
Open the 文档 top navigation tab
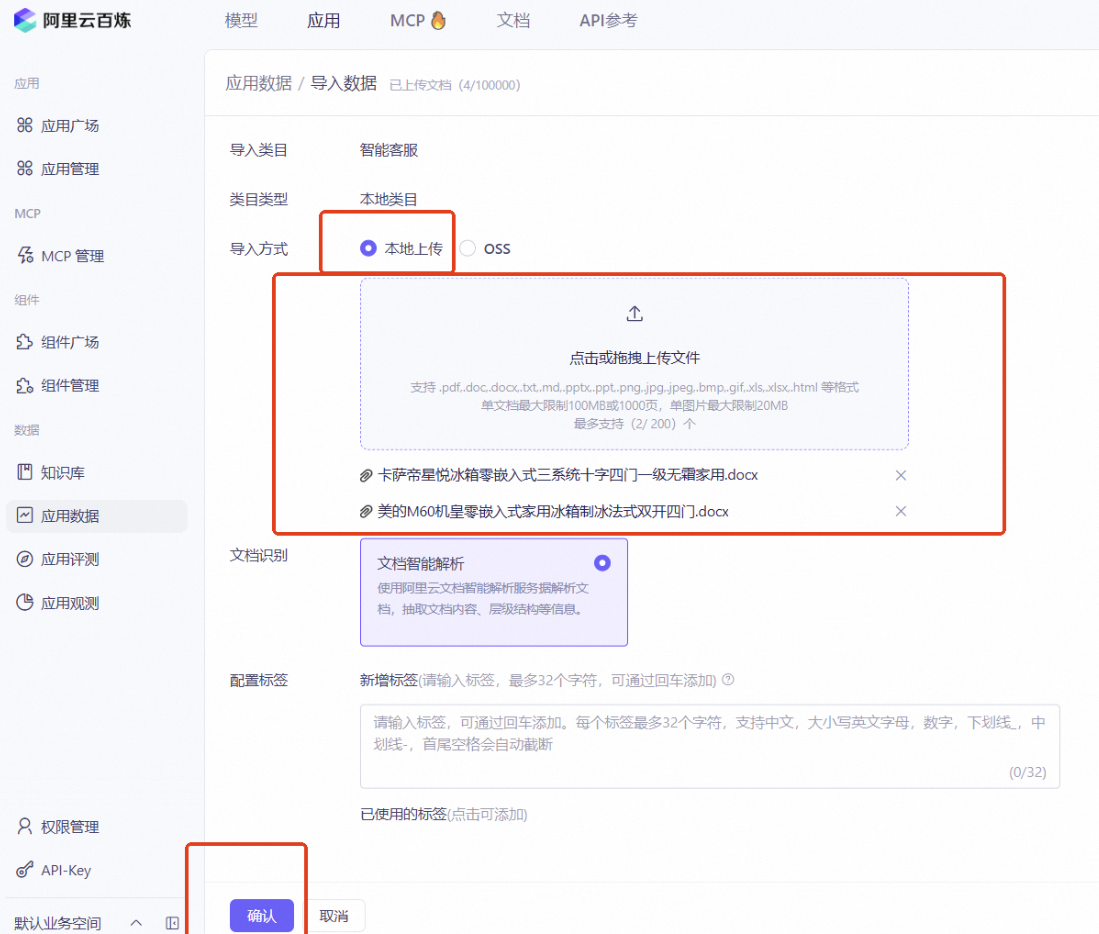(x=513, y=21)
